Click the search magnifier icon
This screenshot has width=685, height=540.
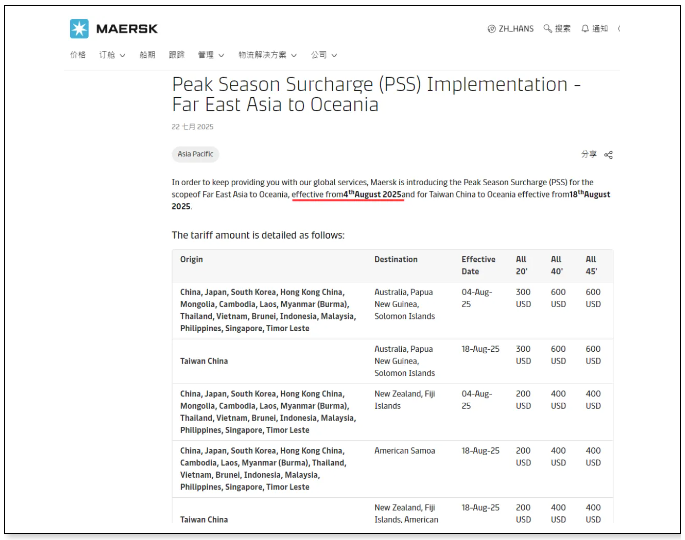pos(547,29)
